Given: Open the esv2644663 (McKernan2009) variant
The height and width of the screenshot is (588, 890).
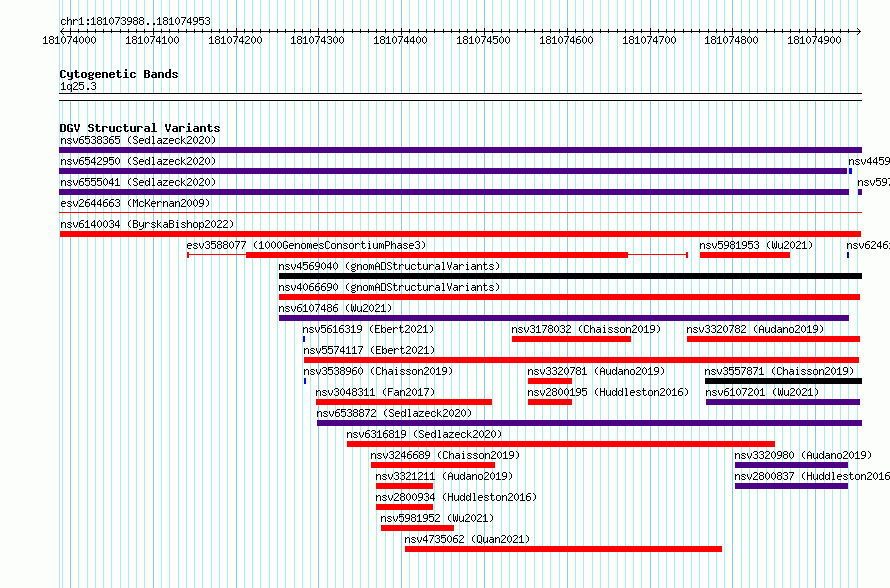Looking at the screenshot, I should [x=135, y=203].
